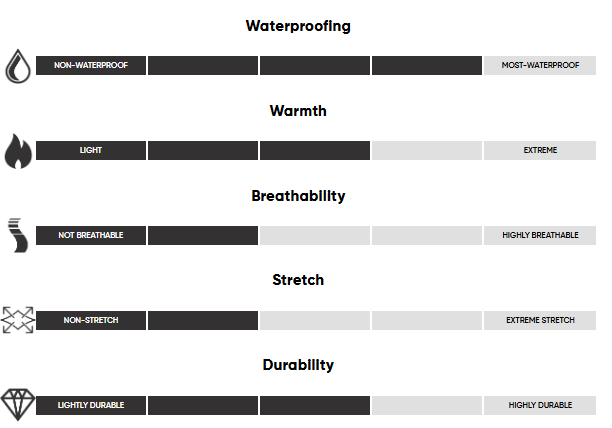
Task: Click the HIGHLY DURABLE segment
Action: point(539,405)
